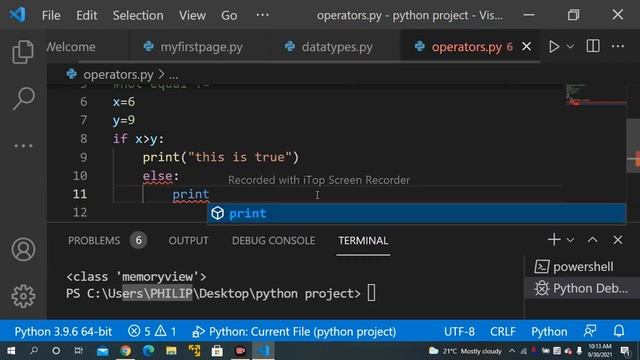
Task: Click line number 8 in gutter
Action: pos(83,139)
